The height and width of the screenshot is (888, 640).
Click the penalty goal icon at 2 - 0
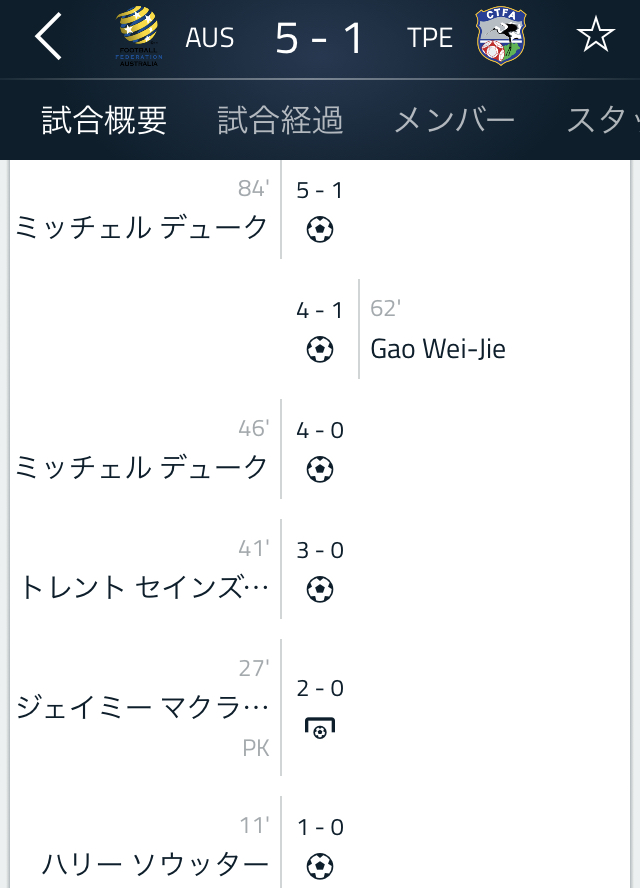(320, 728)
